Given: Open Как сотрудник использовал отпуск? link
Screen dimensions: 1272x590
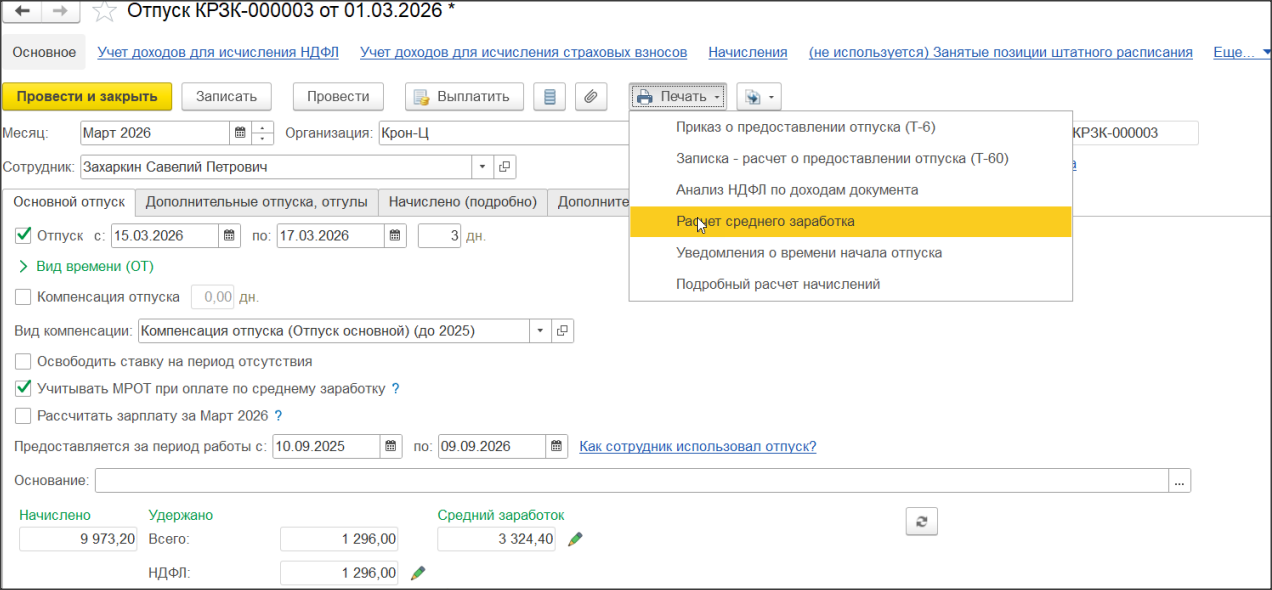Looking at the screenshot, I should [x=698, y=446].
